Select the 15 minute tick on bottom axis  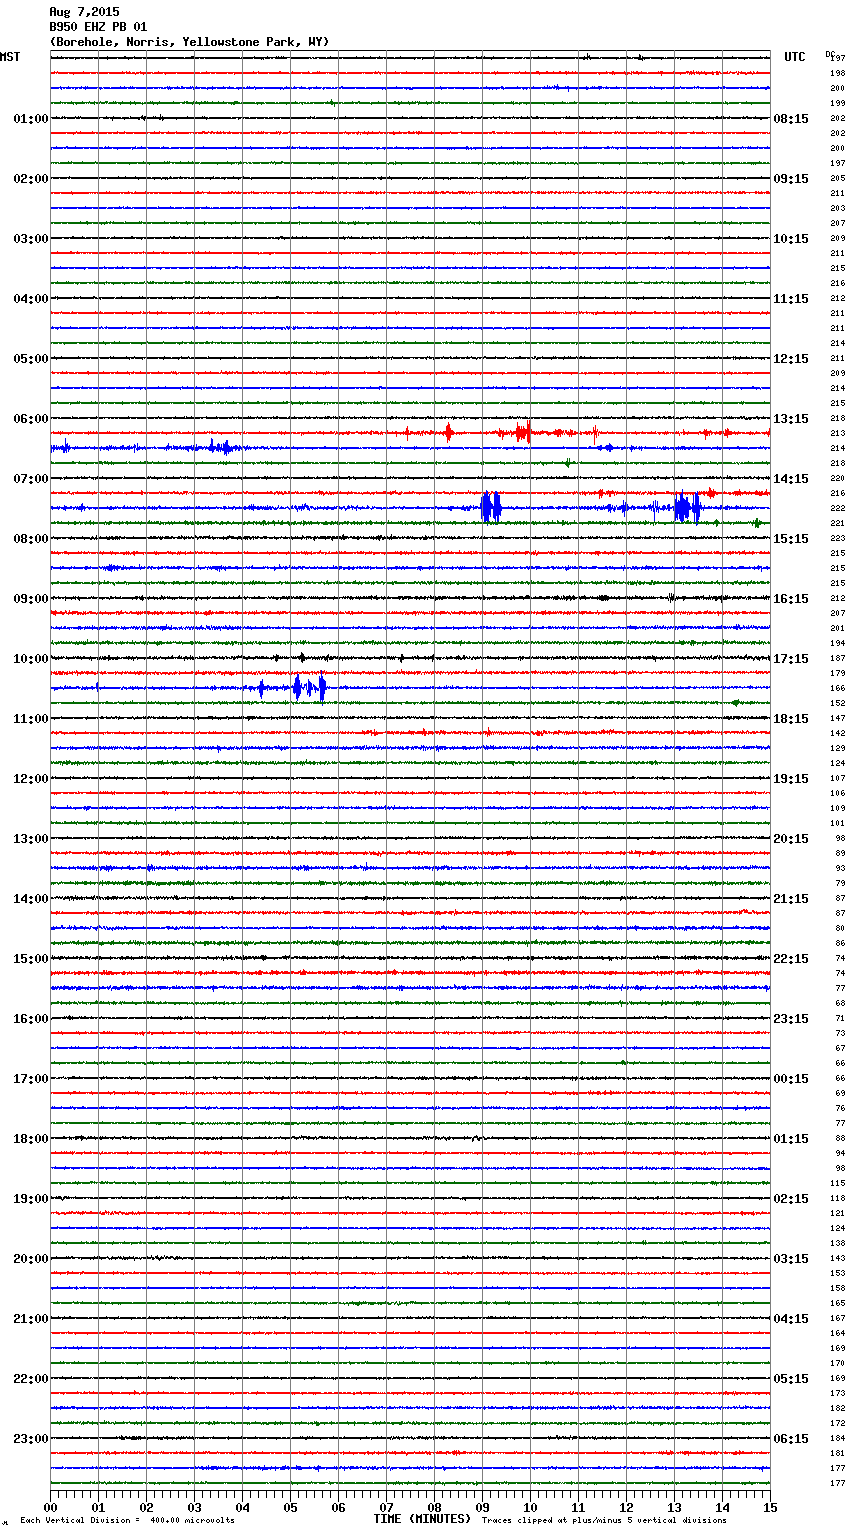pos(770,1507)
